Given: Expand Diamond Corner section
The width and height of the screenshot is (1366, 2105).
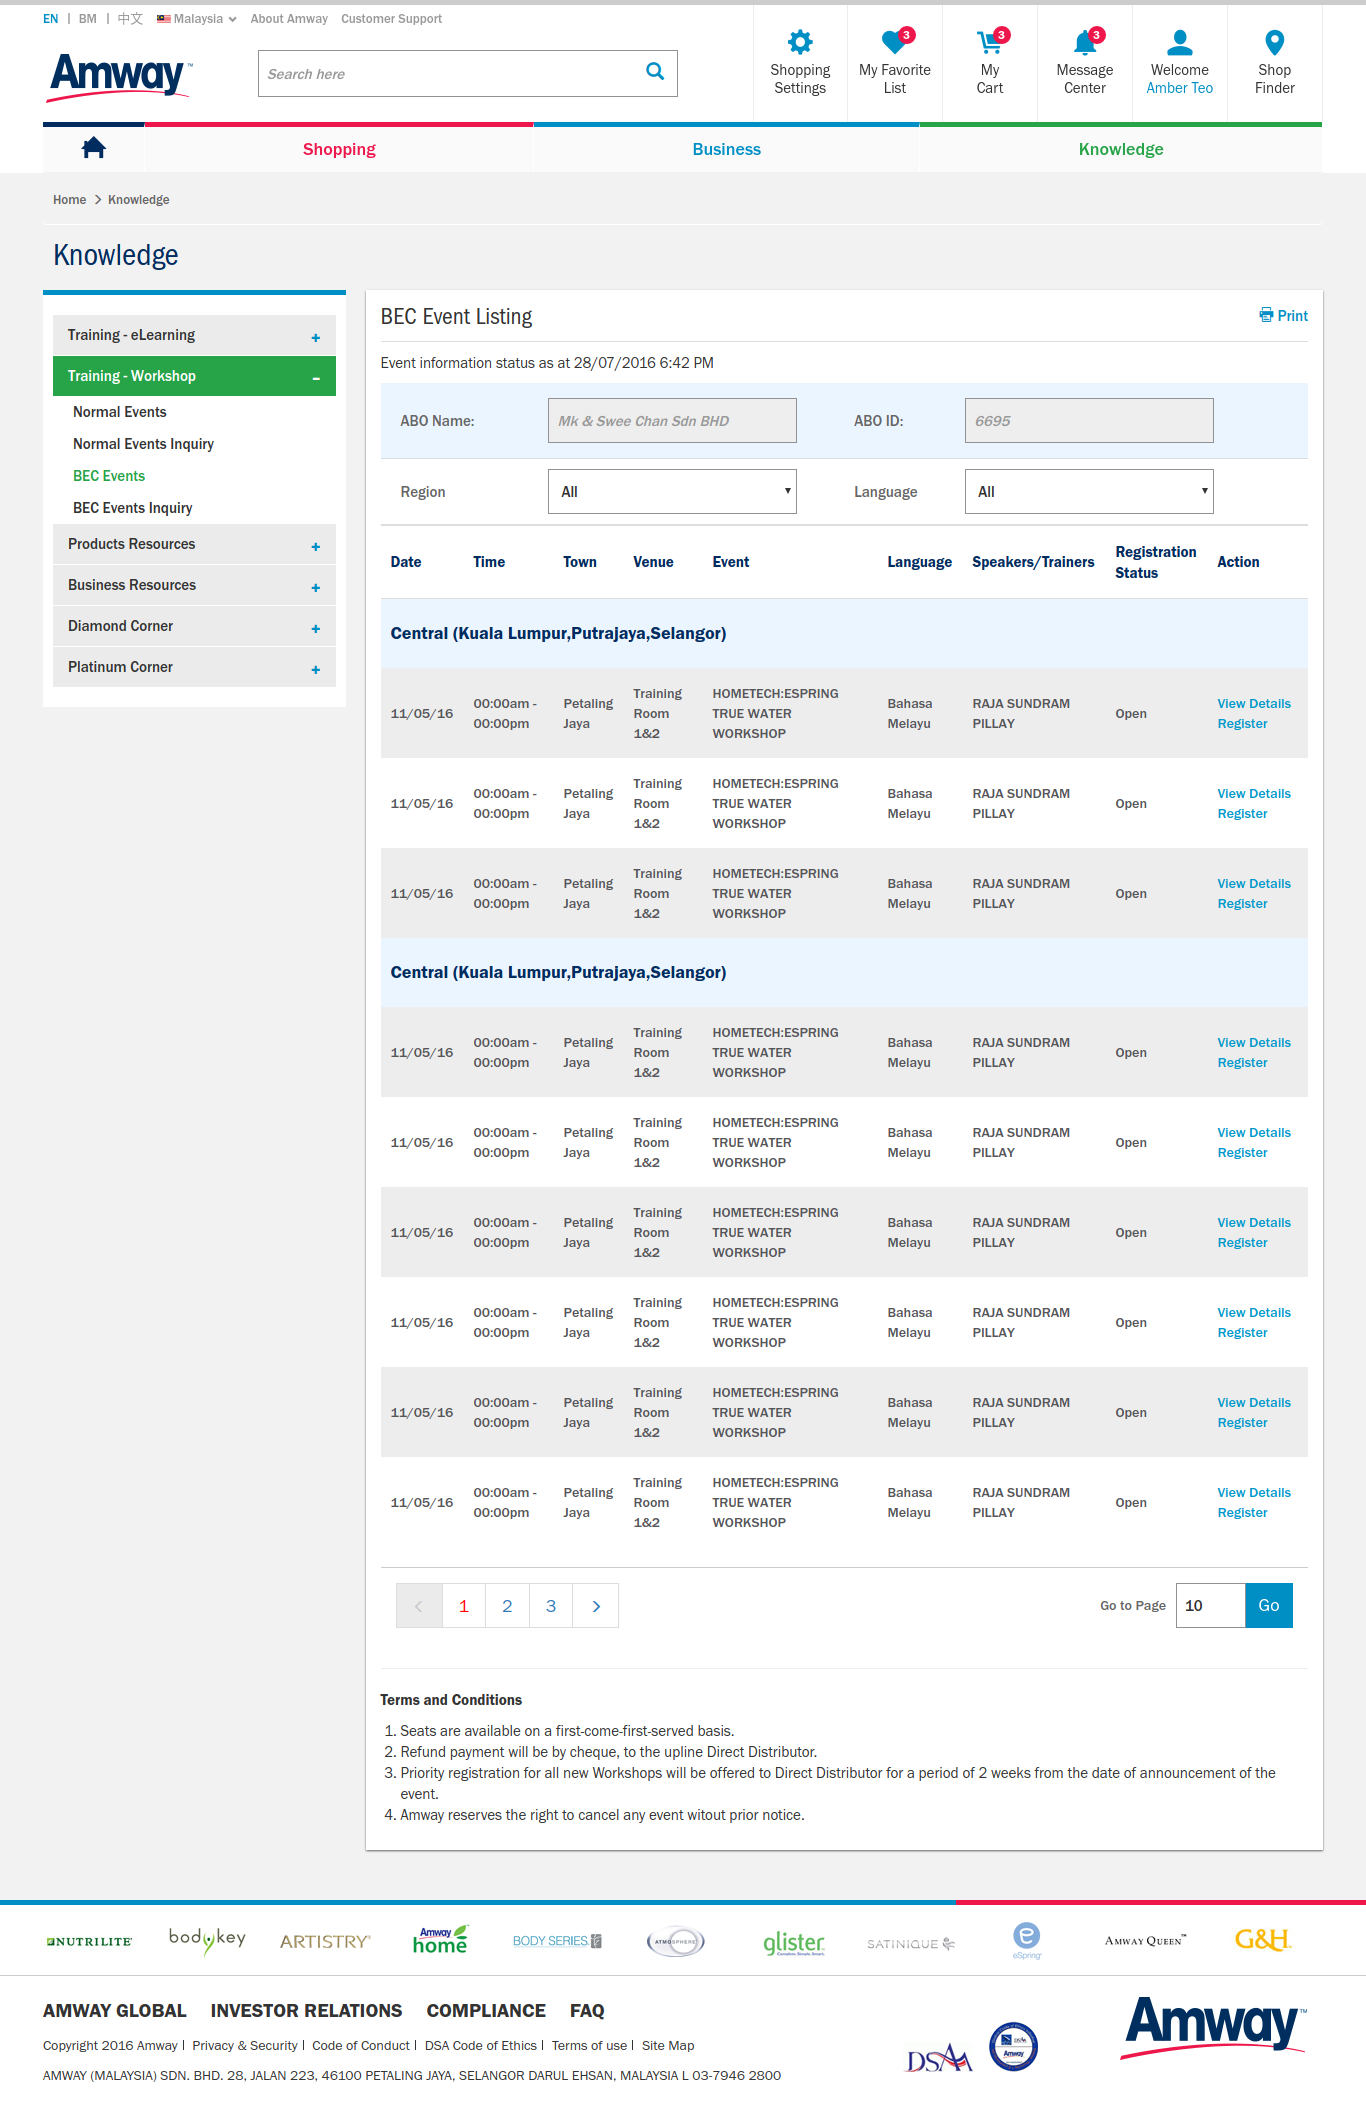Looking at the screenshot, I should pyautogui.click(x=194, y=626).
